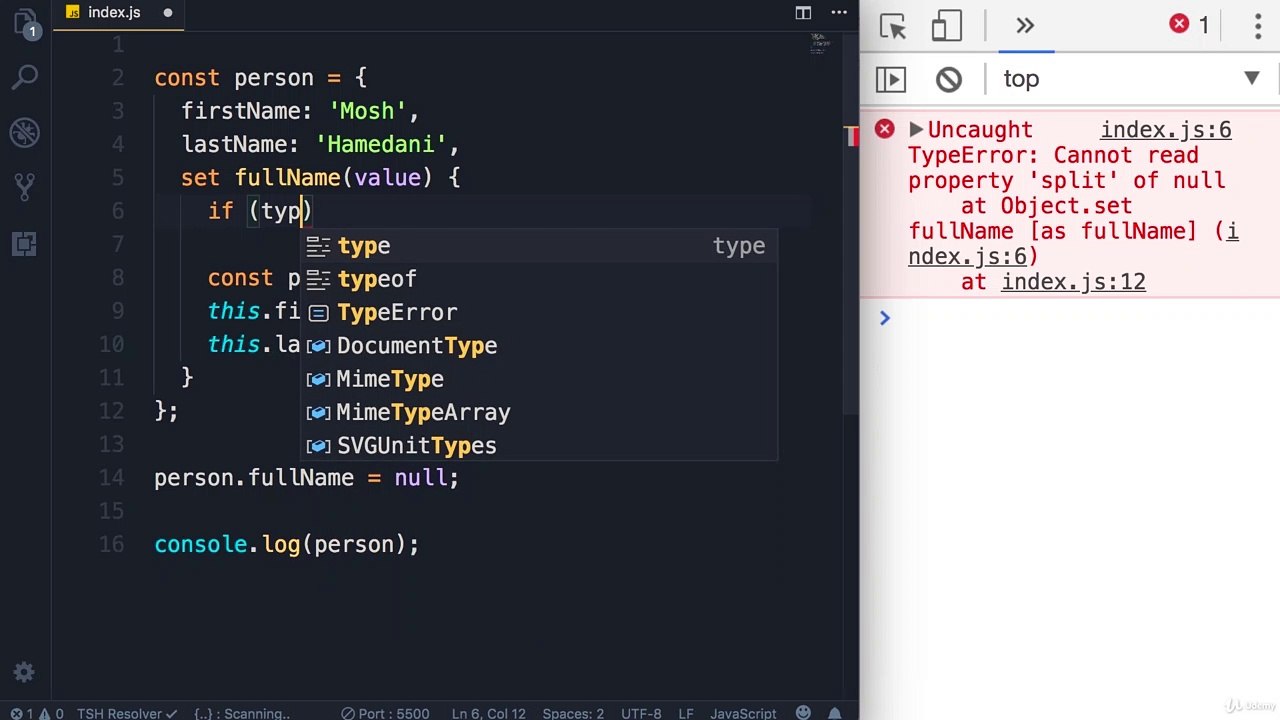Choose the SVGUnitTypes suggestion

pos(539,446)
